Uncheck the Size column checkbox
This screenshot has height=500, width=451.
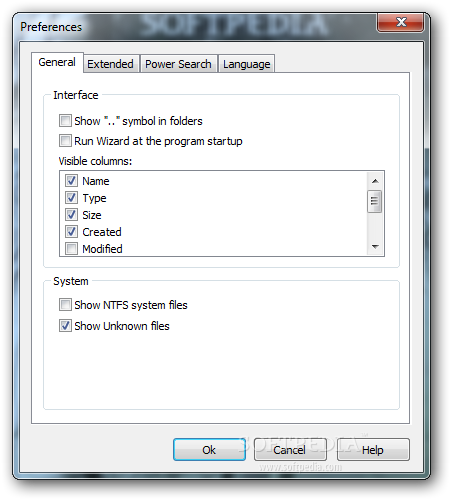click(71, 215)
